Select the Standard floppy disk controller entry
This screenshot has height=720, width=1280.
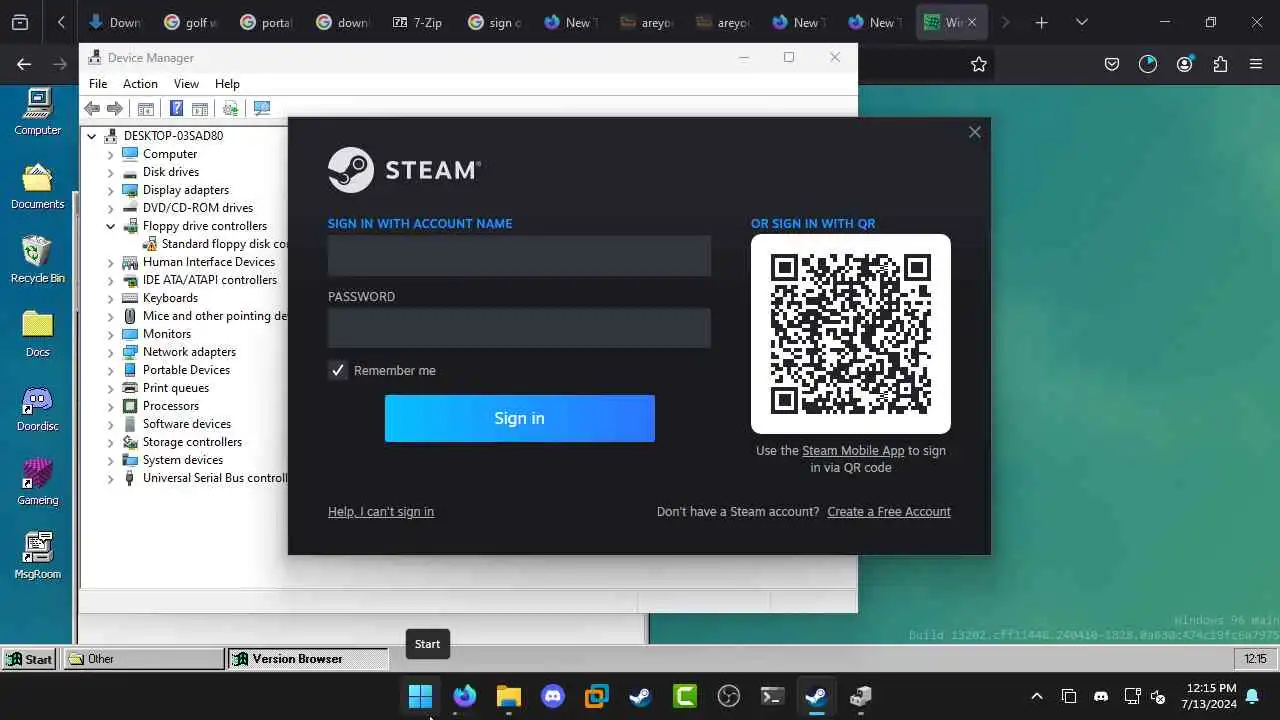[216, 244]
